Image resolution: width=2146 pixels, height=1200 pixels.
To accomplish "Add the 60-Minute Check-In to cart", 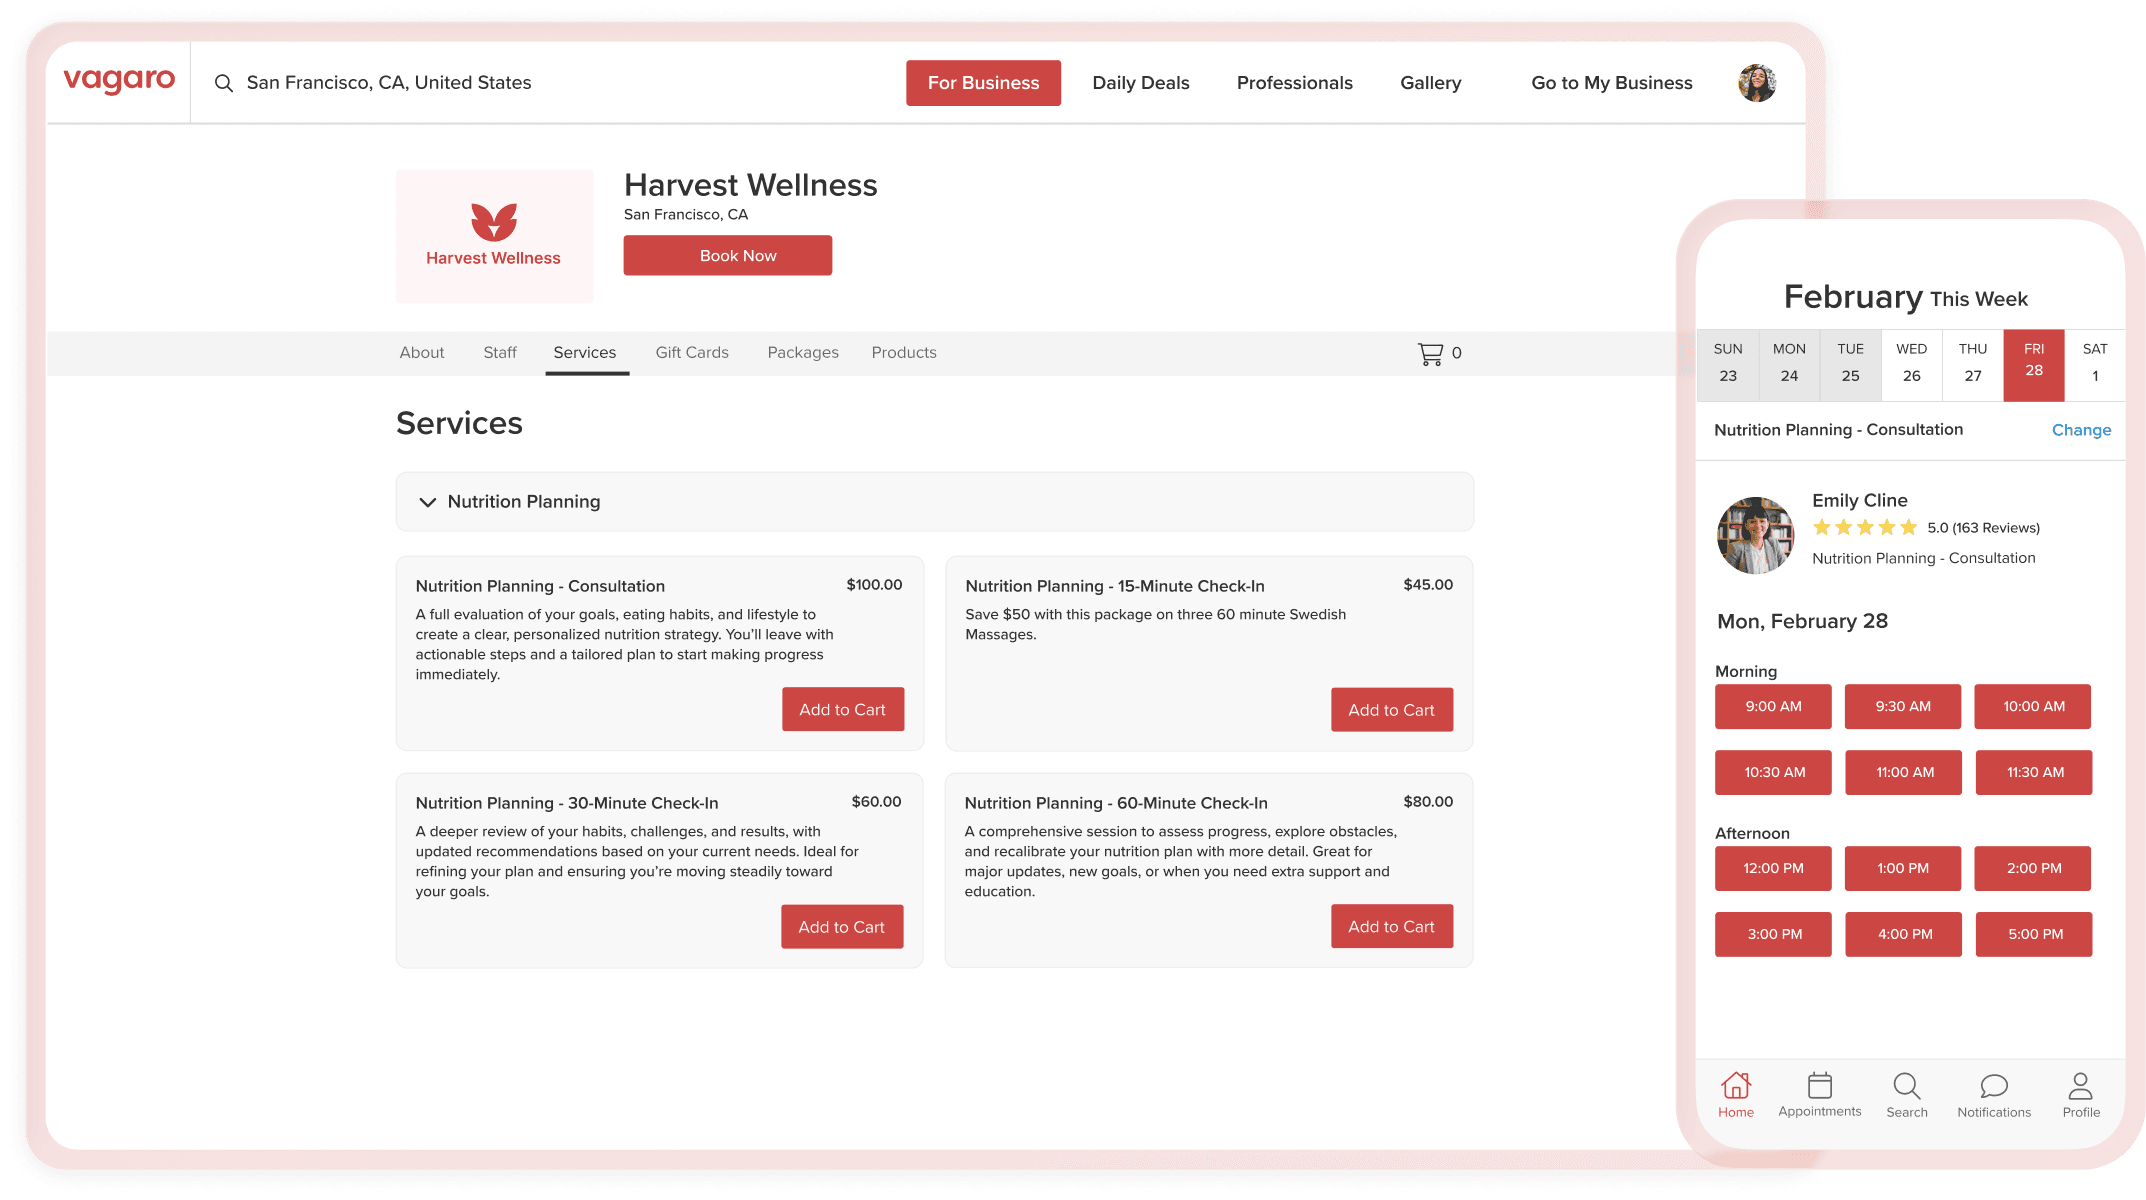I will [1391, 926].
